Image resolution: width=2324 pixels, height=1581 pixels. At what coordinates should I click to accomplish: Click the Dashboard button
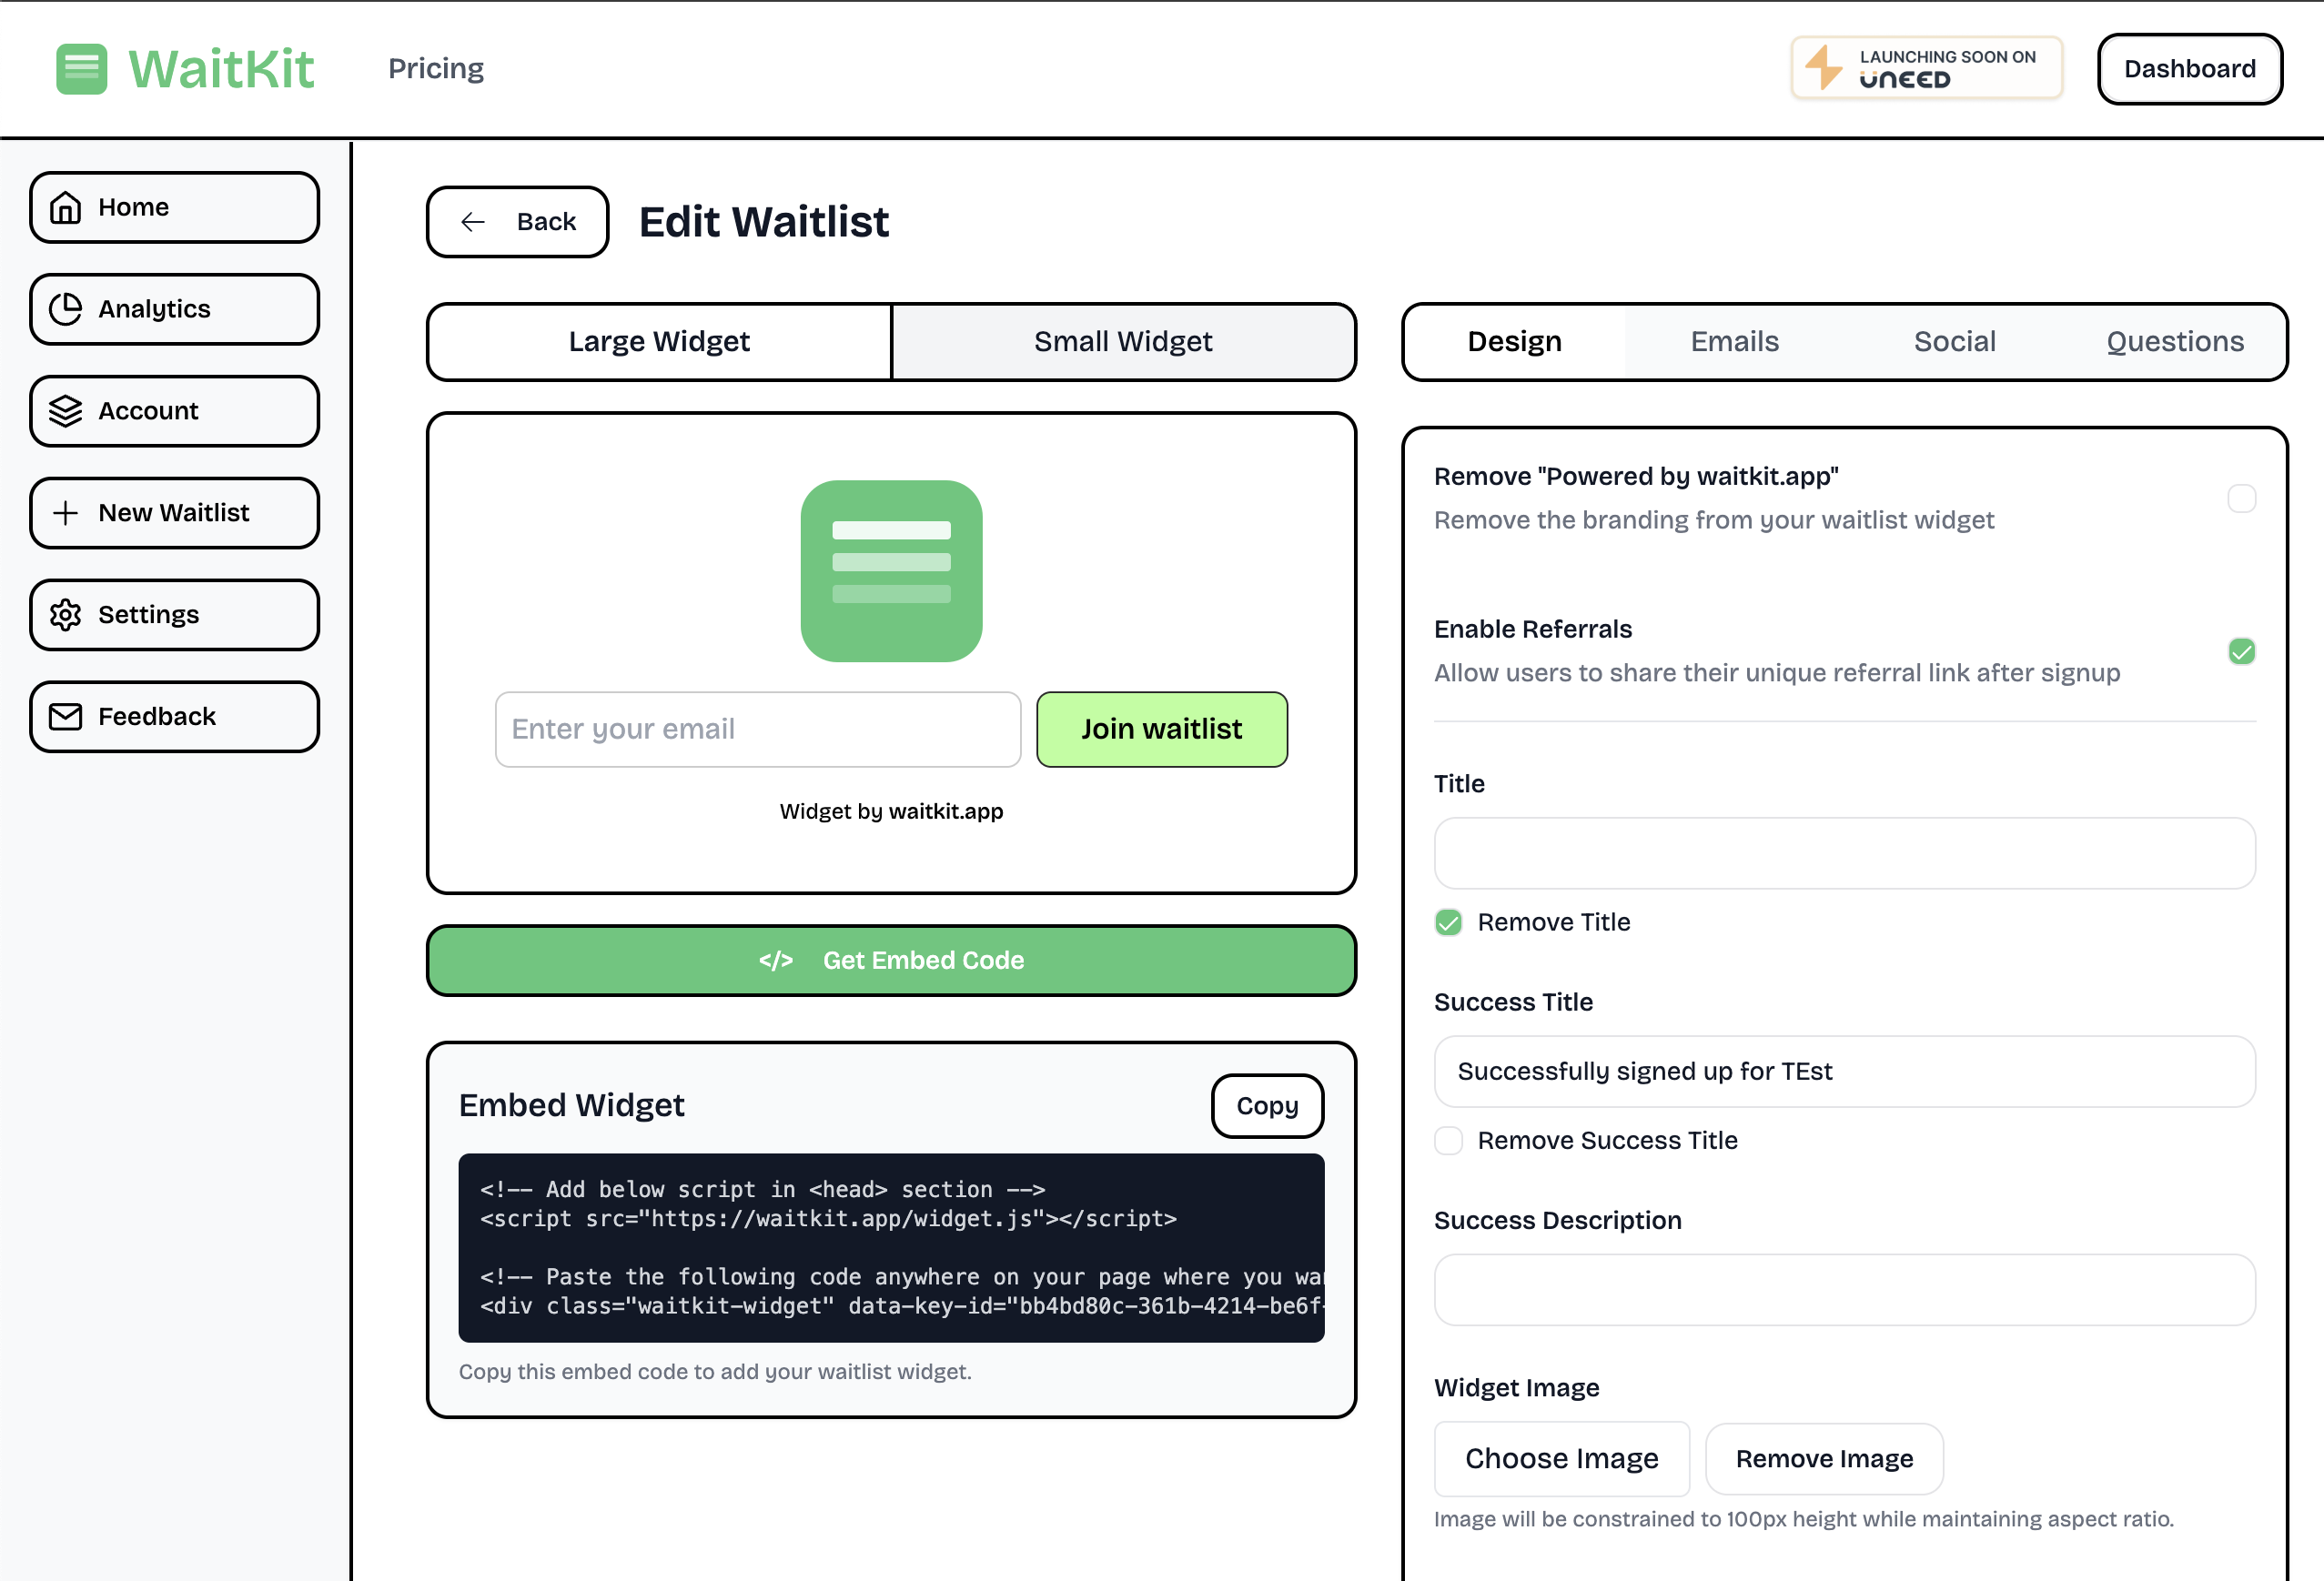pyautogui.click(x=2189, y=69)
